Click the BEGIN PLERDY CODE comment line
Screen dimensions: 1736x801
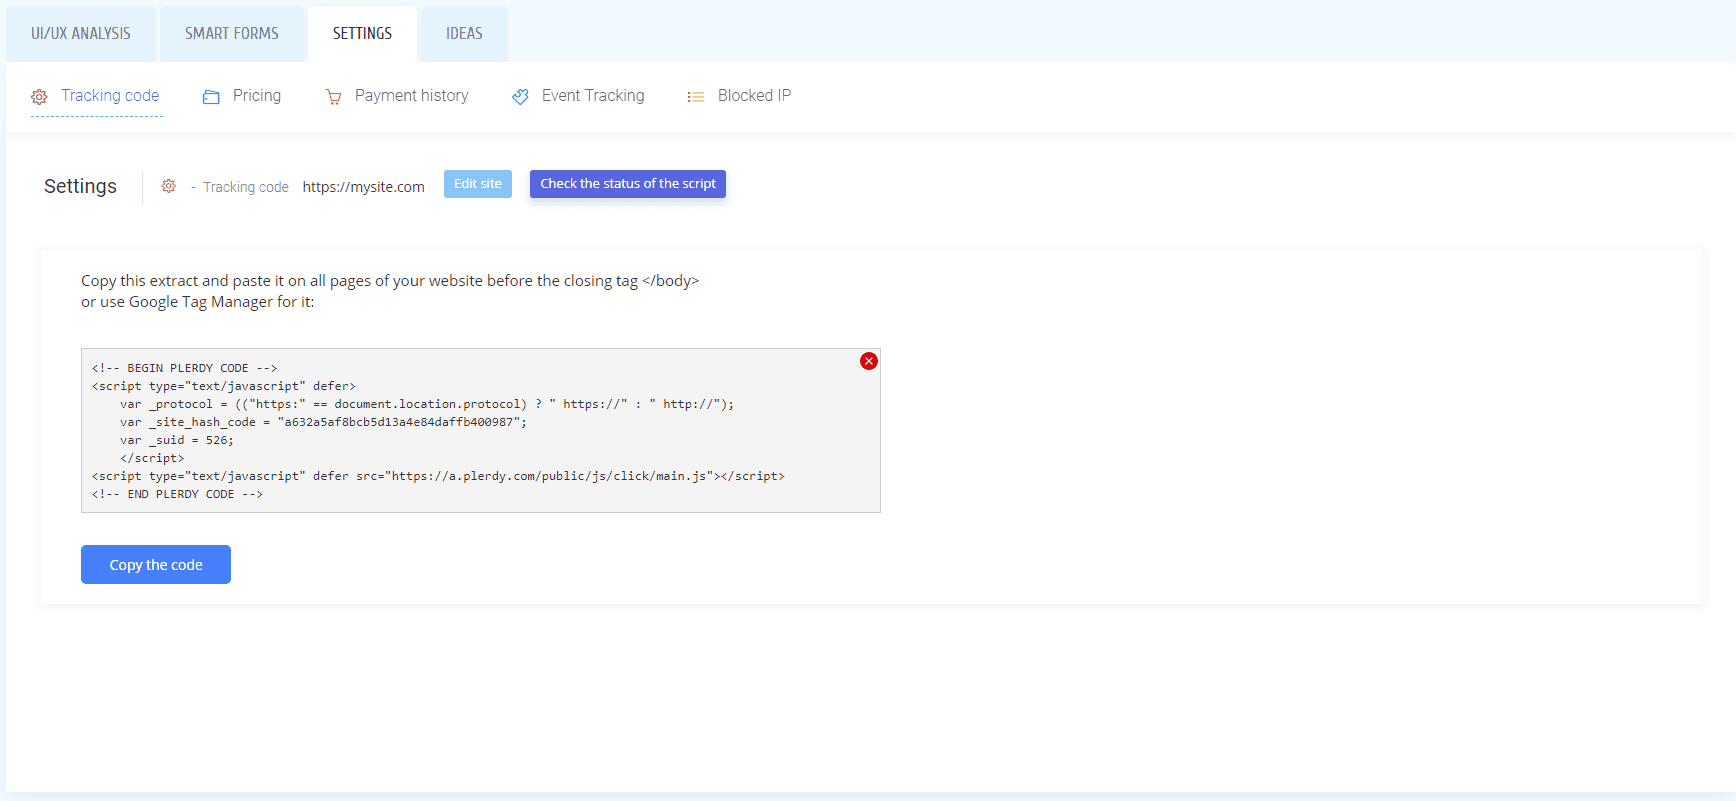pos(185,368)
